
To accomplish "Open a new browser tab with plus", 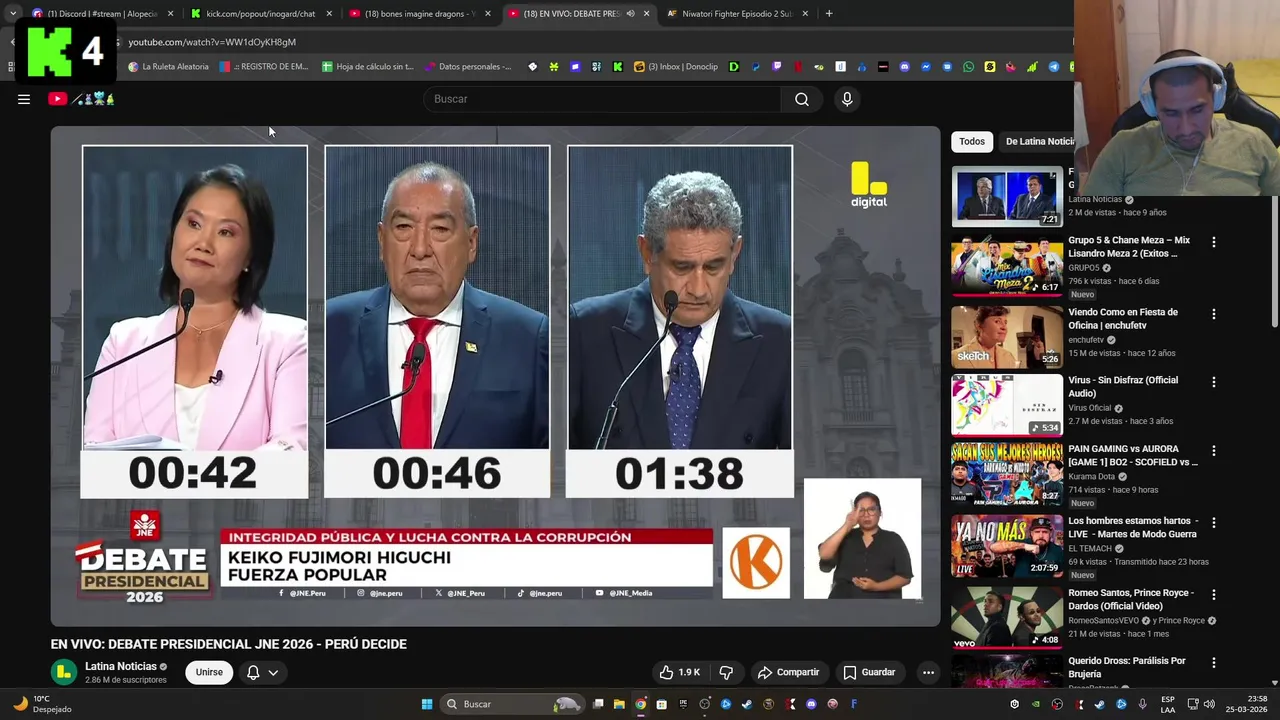I will point(829,14).
